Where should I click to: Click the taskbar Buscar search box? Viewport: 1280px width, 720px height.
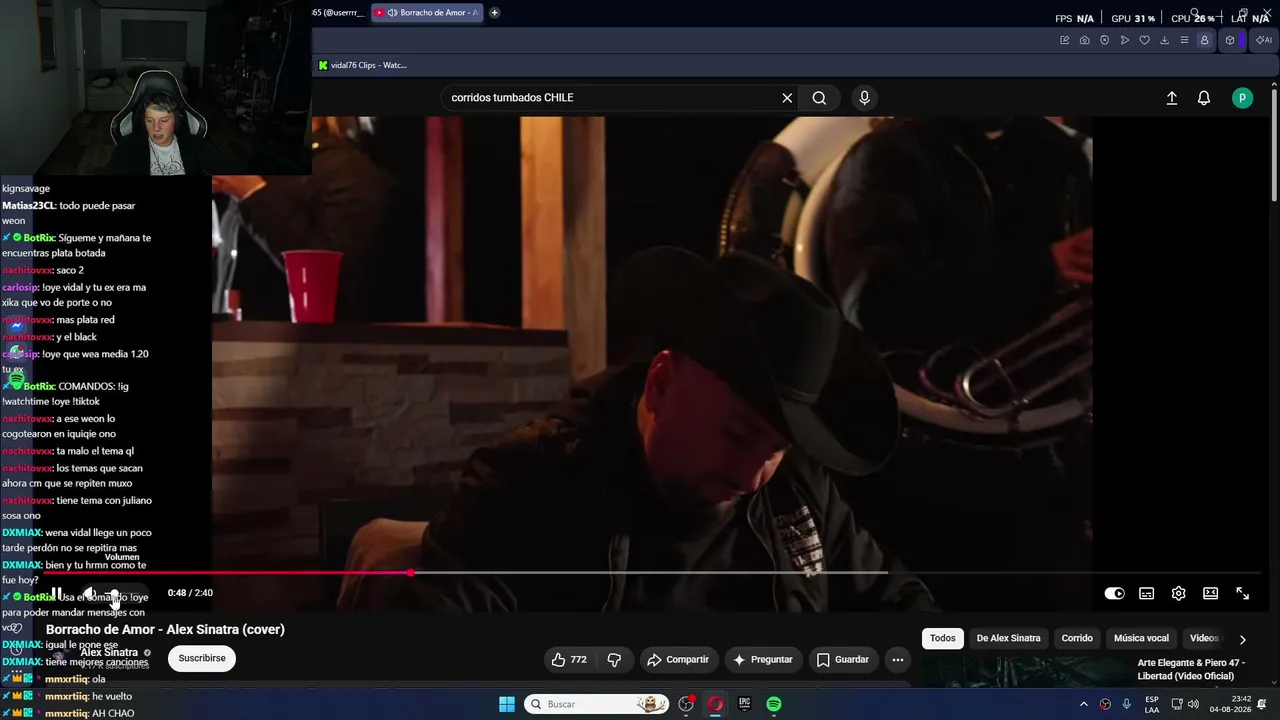click(x=596, y=704)
